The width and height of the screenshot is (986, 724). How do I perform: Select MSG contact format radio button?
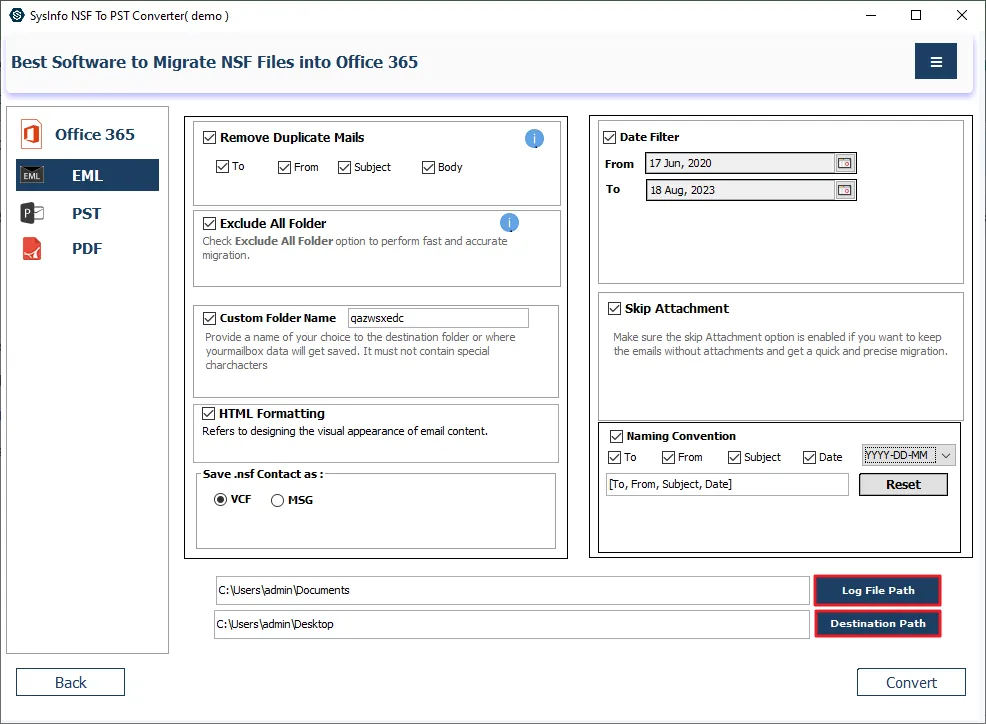coord(278,500)
